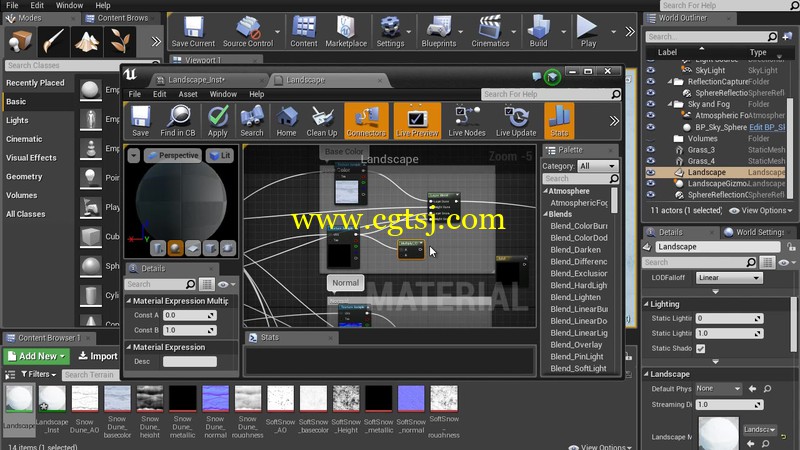The image size is (800, 450).
Task: Open the palette Category All dropdown
Action: (x=597, y=166)
